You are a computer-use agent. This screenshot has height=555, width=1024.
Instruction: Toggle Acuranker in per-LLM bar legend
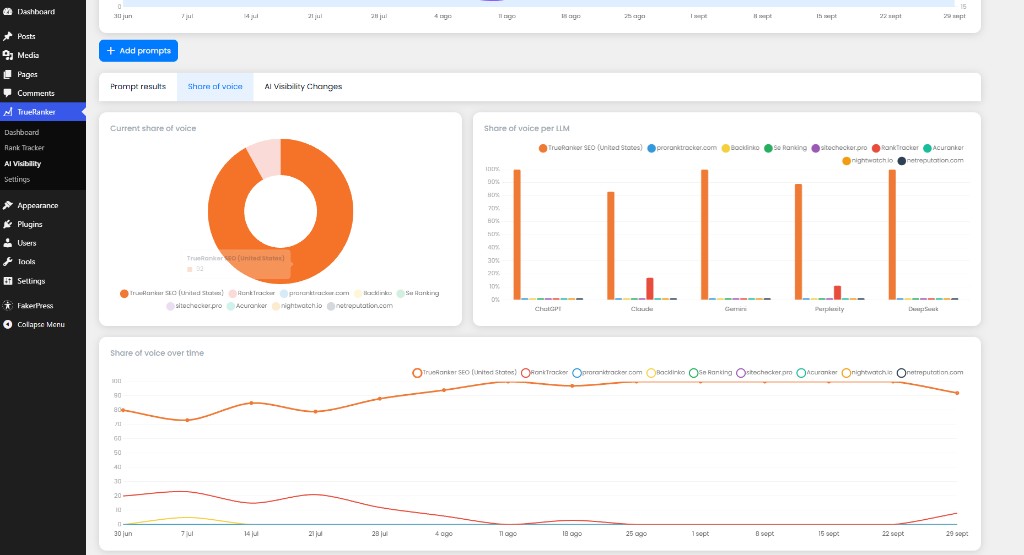click(x=944, y=148)
